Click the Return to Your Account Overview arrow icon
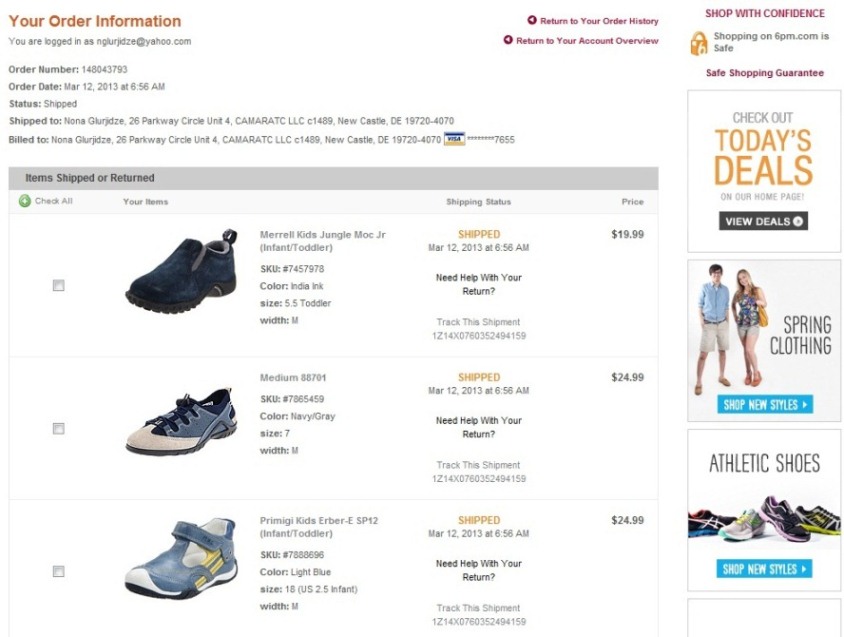The height and width of the screenshot is (637, 844). pyautogui.click(x=508, y=41)
